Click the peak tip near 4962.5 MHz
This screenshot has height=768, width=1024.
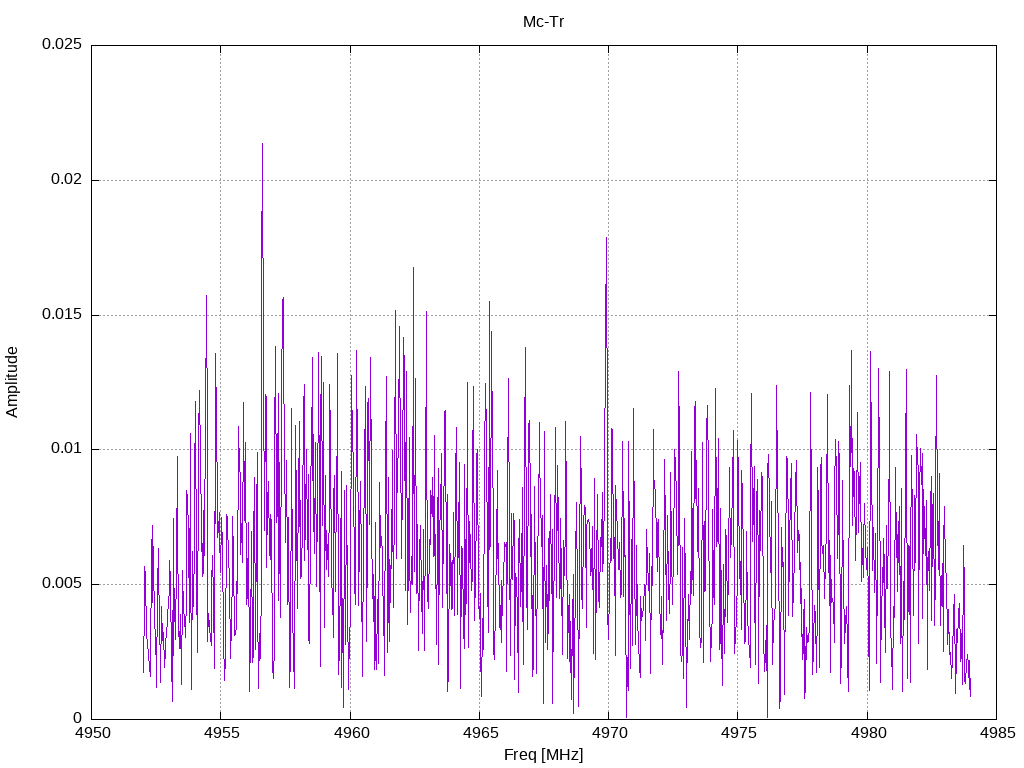[413, 268]
